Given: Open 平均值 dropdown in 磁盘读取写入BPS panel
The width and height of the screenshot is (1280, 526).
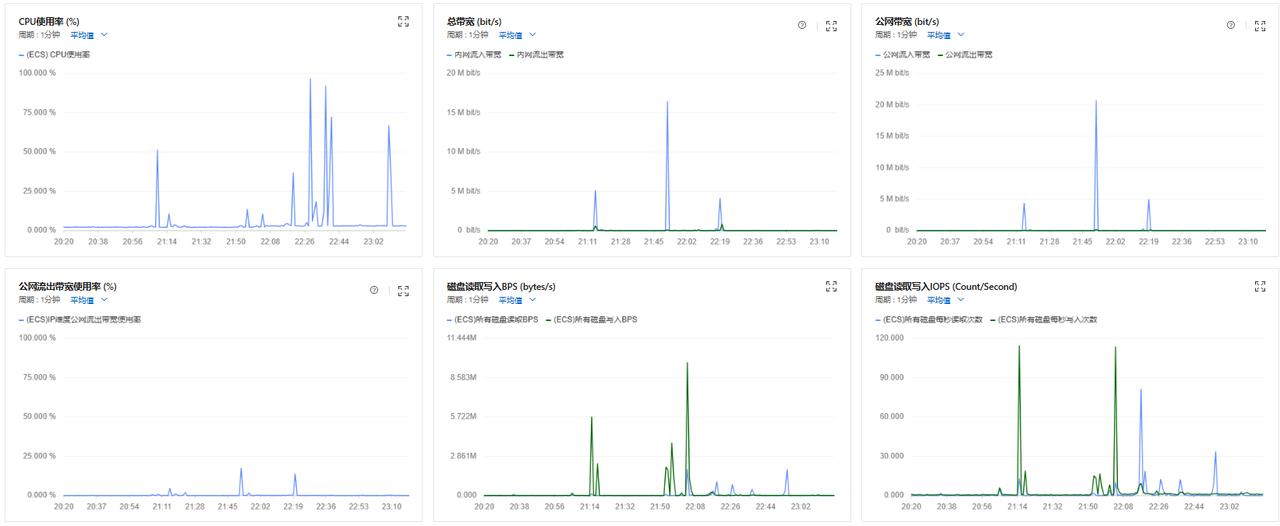Looking at the screenshot, I should pyautogui.click(x=517, y=299).
